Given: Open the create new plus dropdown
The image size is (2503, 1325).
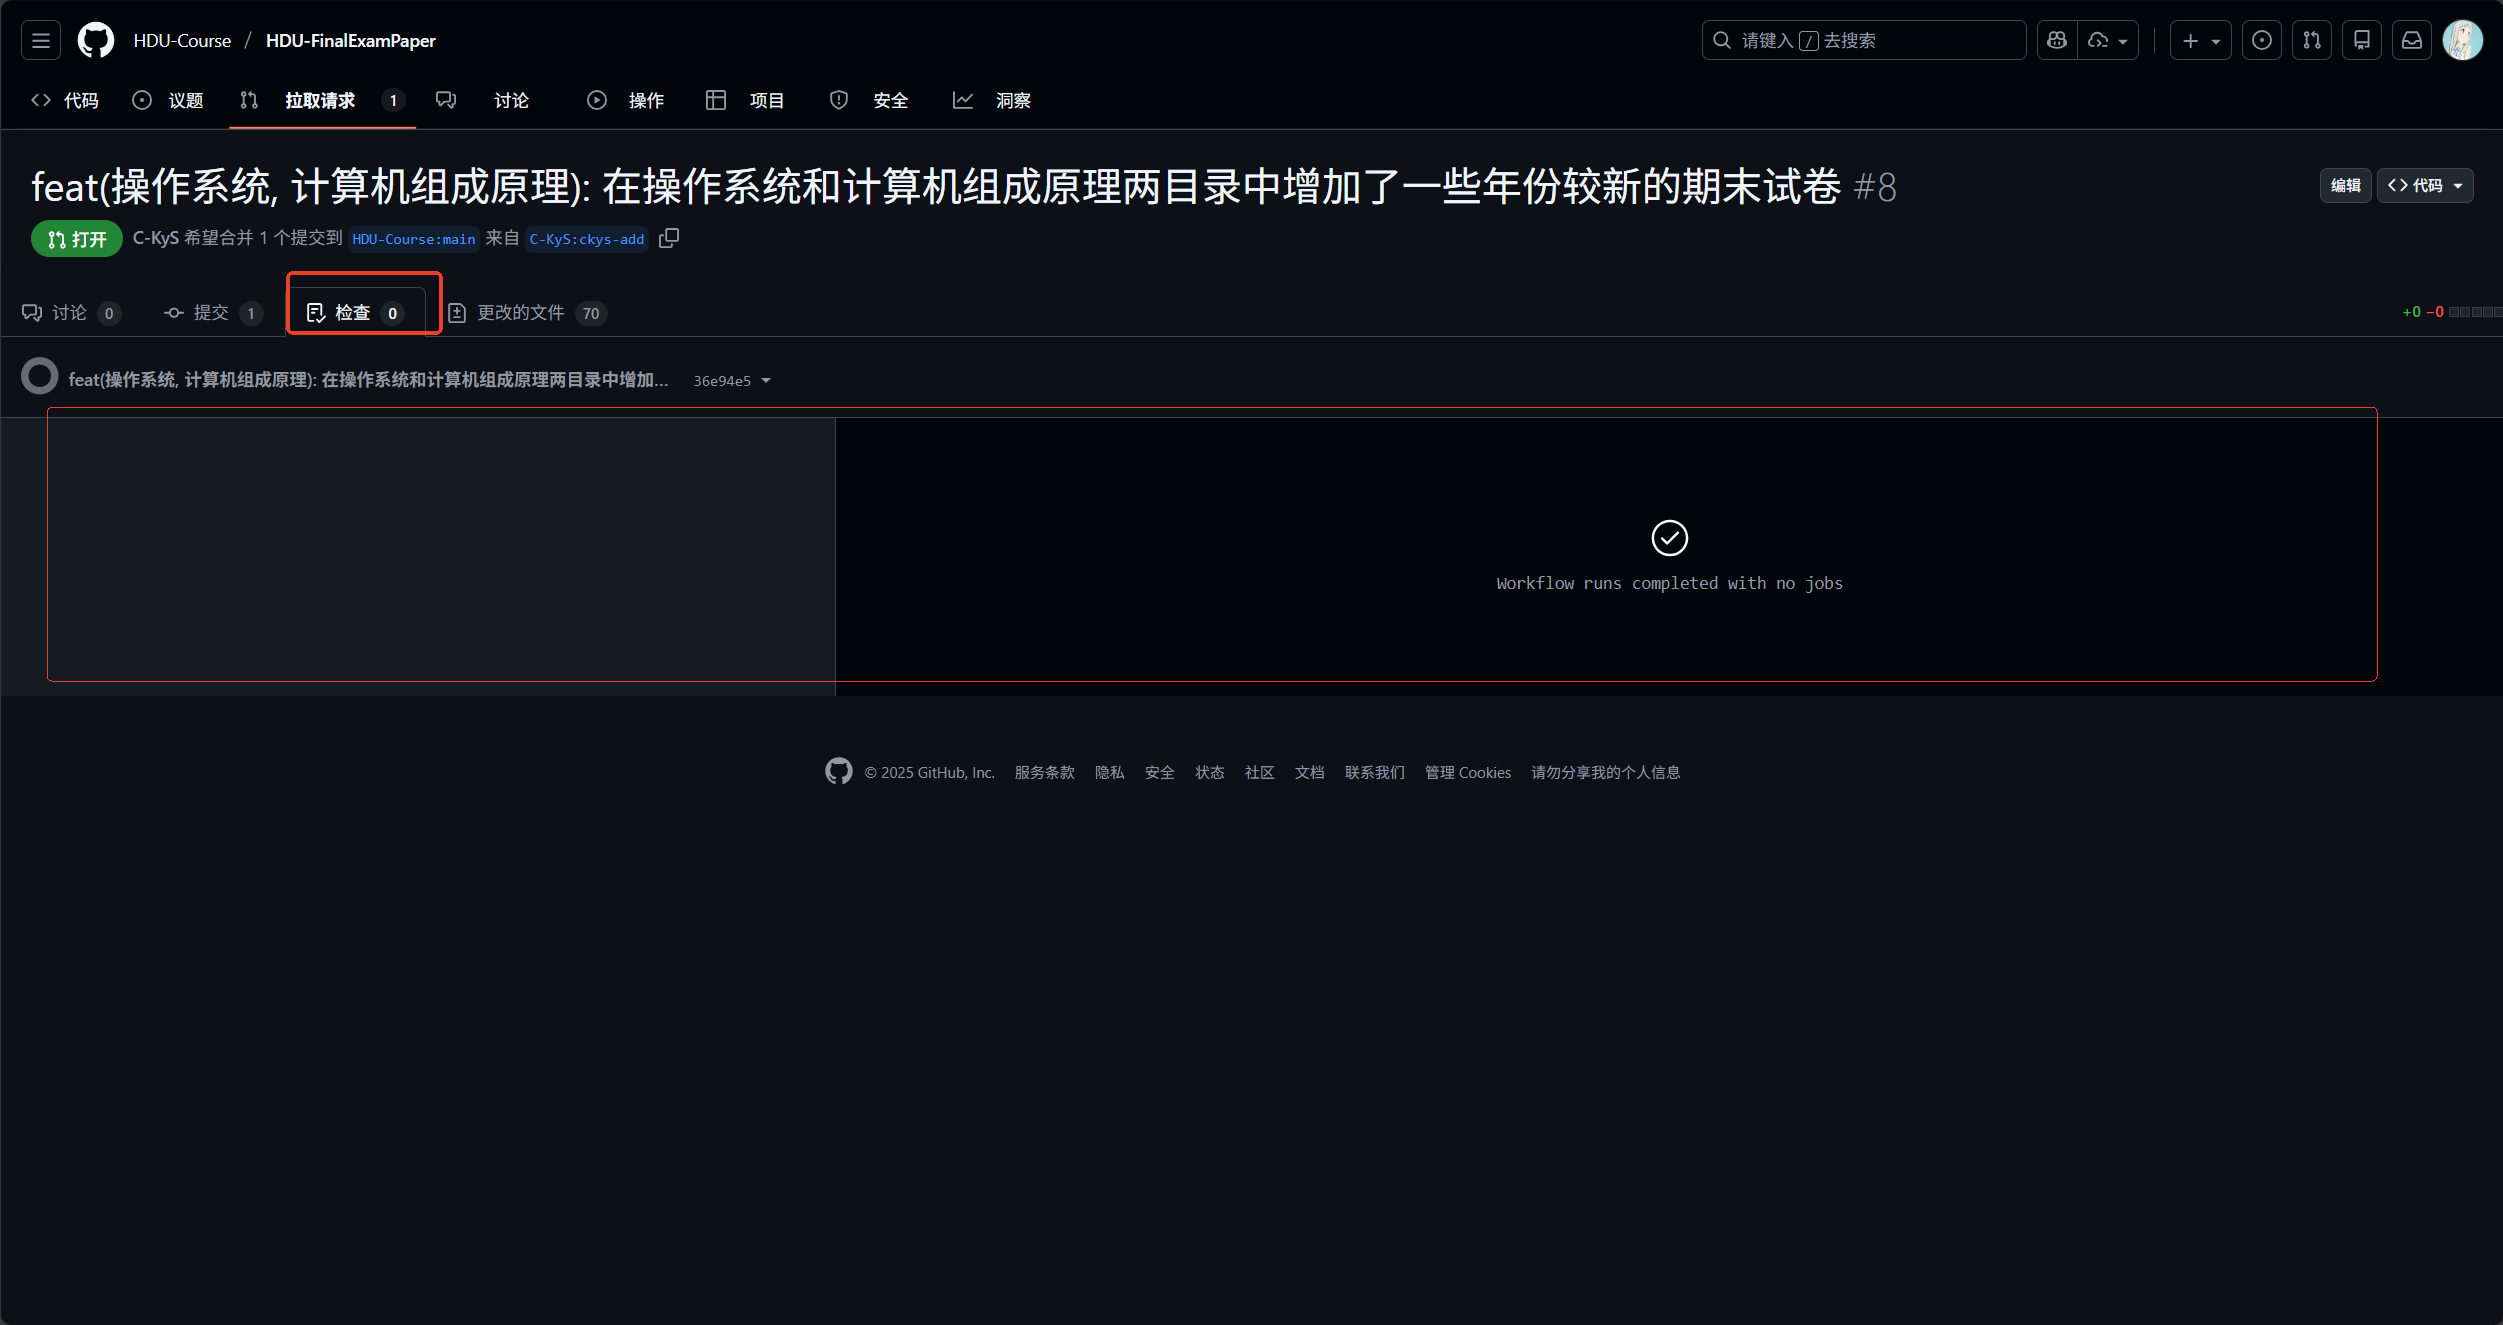Looking at the screenshot, I should click(x=2200, y=40).
